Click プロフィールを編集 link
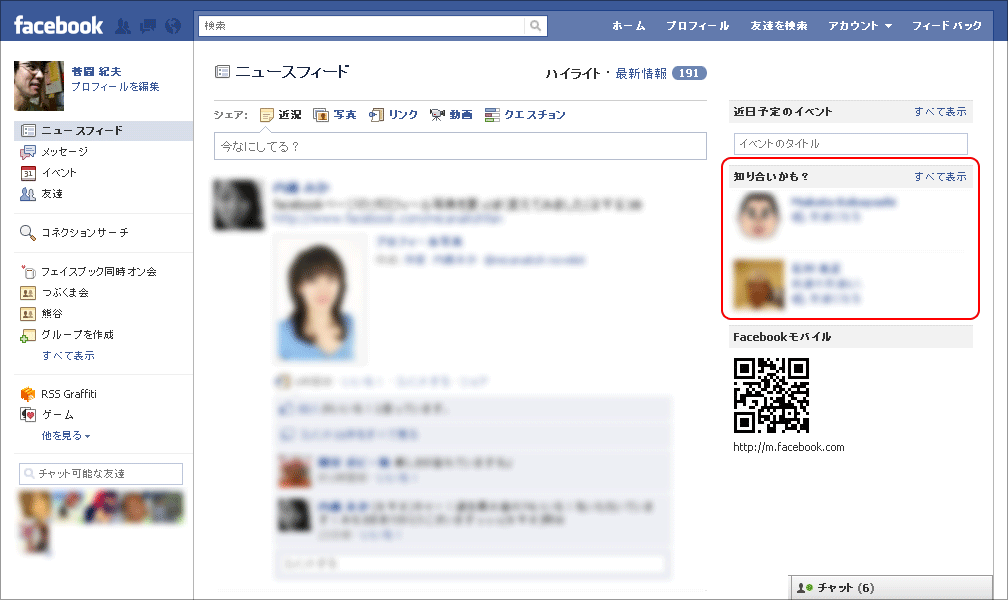This screenshot has height=600, width=1008. [x=115, y=87]
